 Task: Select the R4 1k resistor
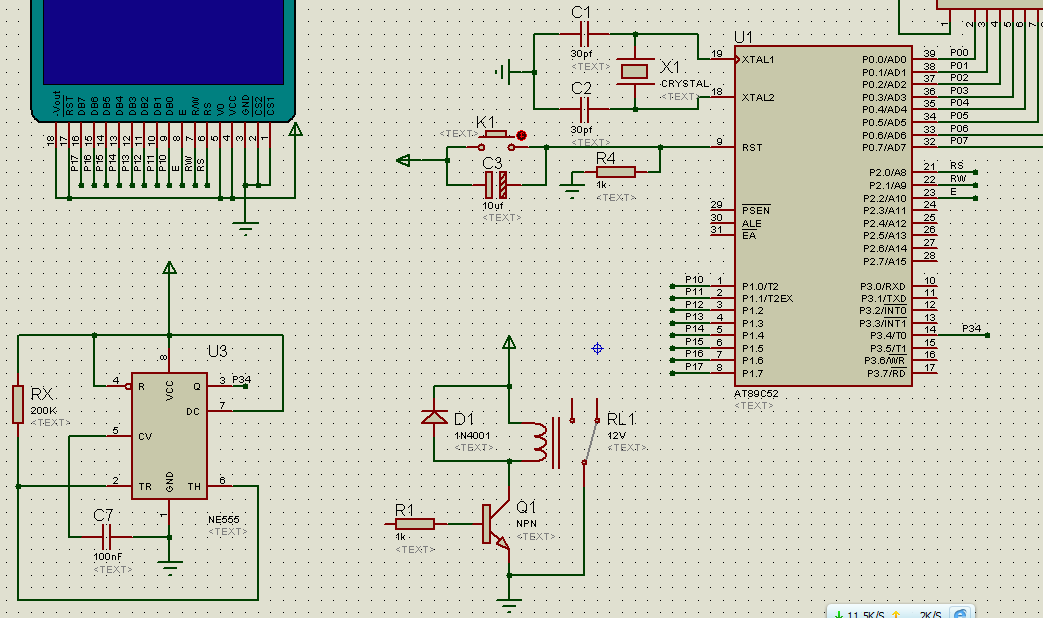point(614,172)
